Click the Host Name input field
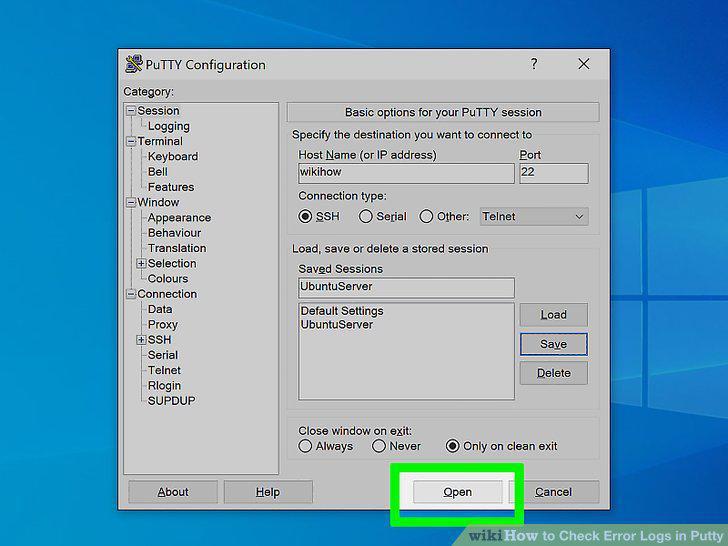Viewport: 728px width, 546px height. [406, 173]
